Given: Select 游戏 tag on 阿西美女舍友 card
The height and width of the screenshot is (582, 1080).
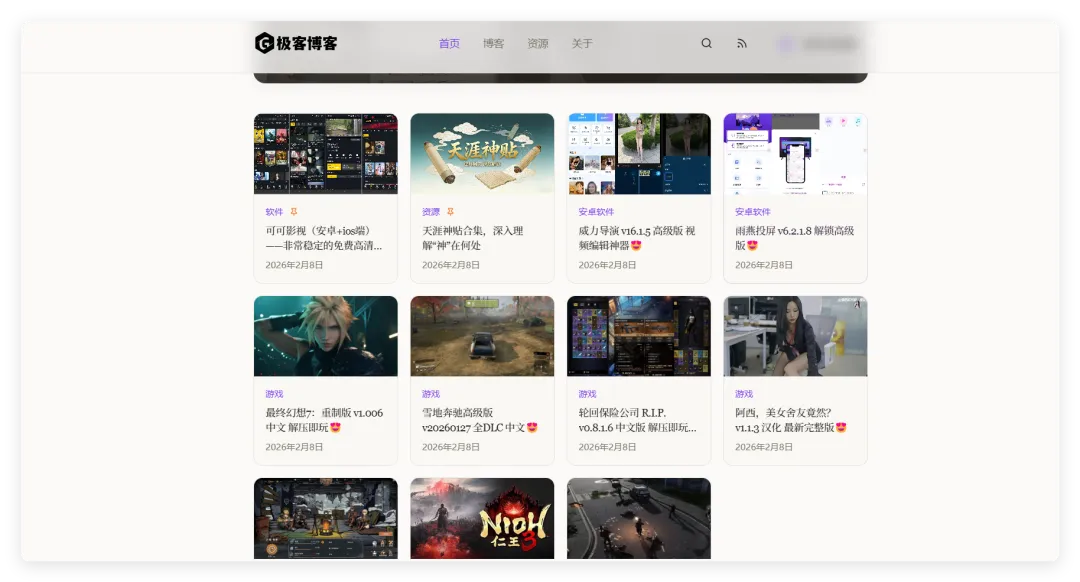Looking at the screenshot, I should click(x=744, y=394).
